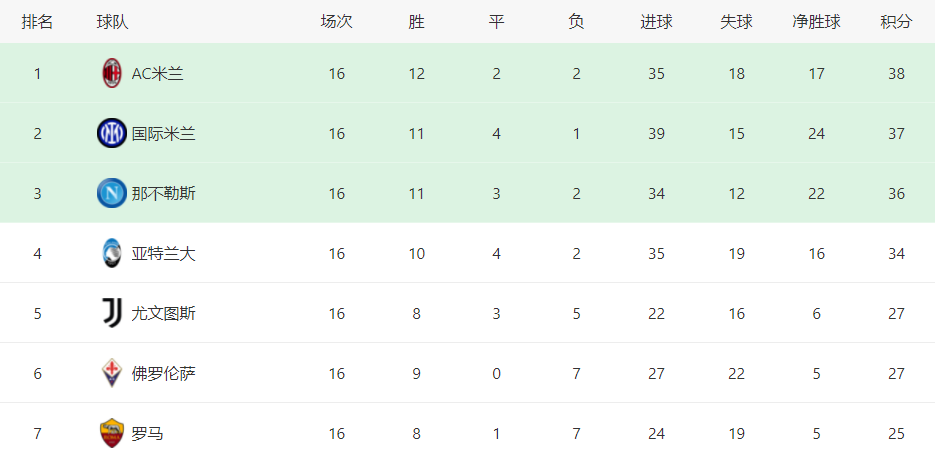Click the Inter Milan club logo
935x455 pixels.
112,134
